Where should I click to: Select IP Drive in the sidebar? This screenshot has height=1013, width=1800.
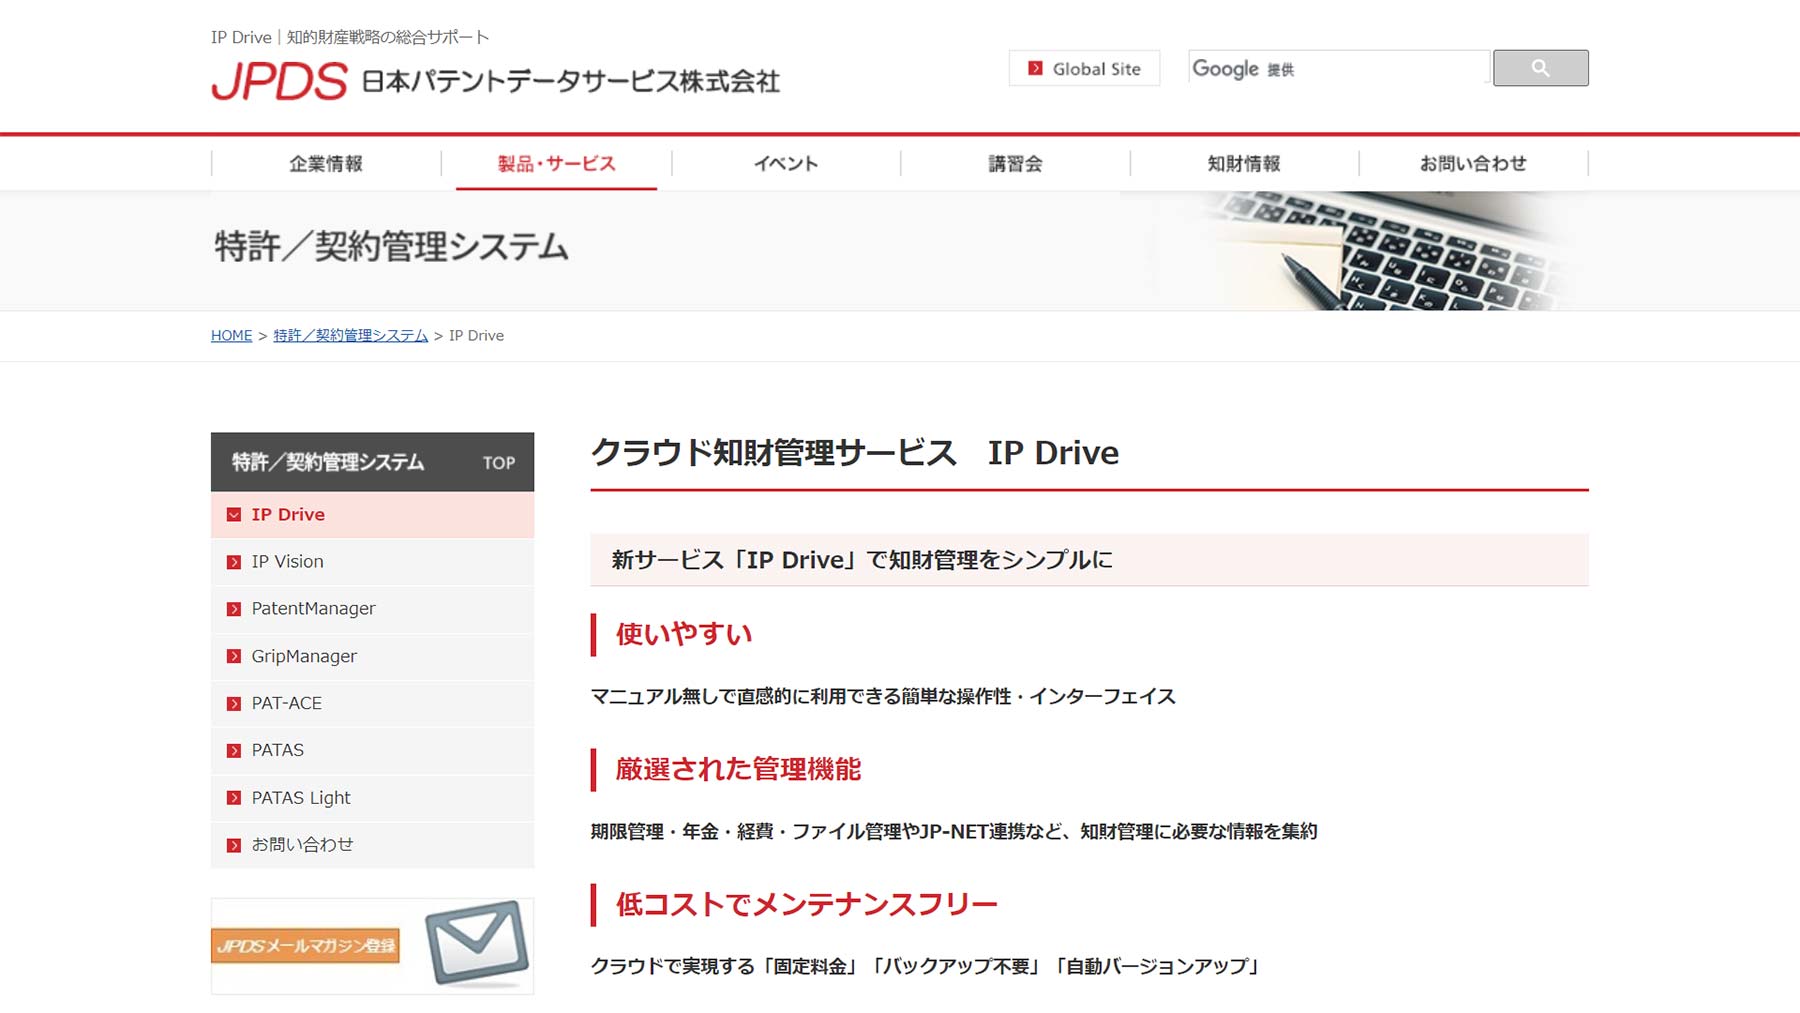[x=372, y=515]
